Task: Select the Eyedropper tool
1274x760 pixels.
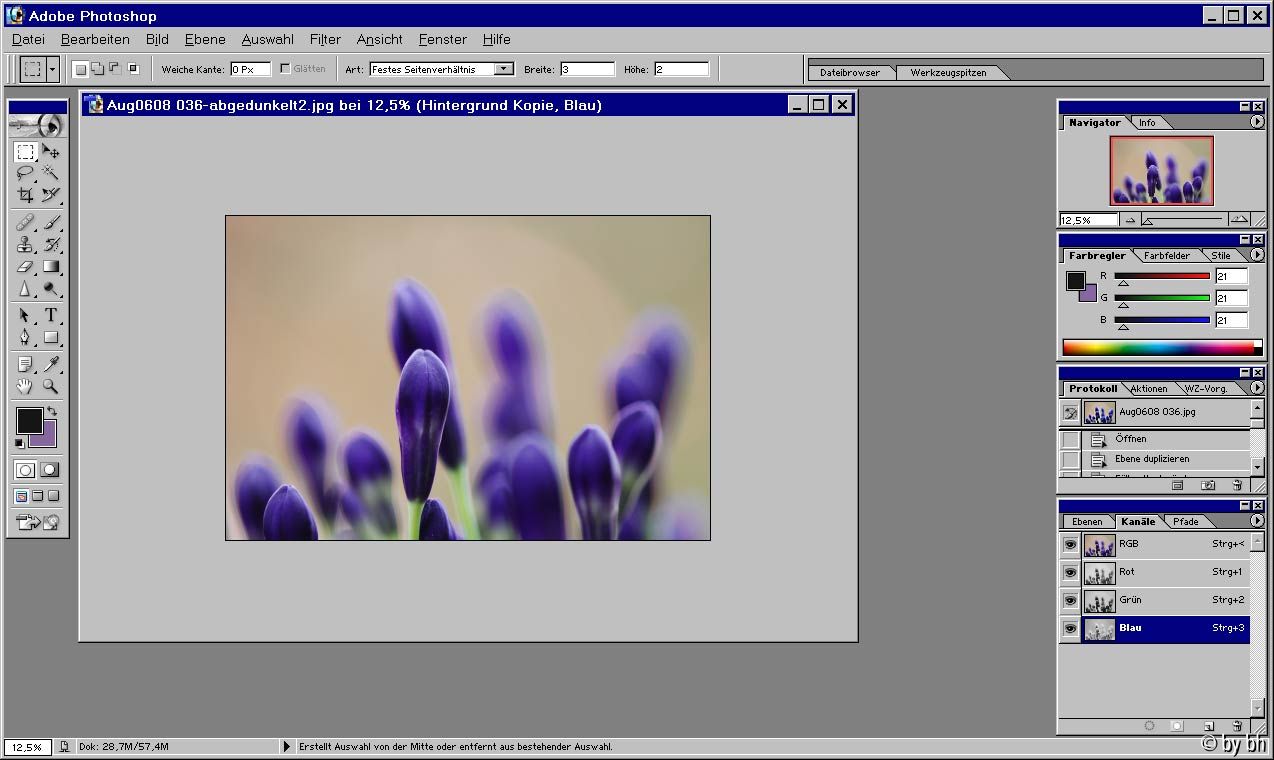Action: click(x=51, y=364)
